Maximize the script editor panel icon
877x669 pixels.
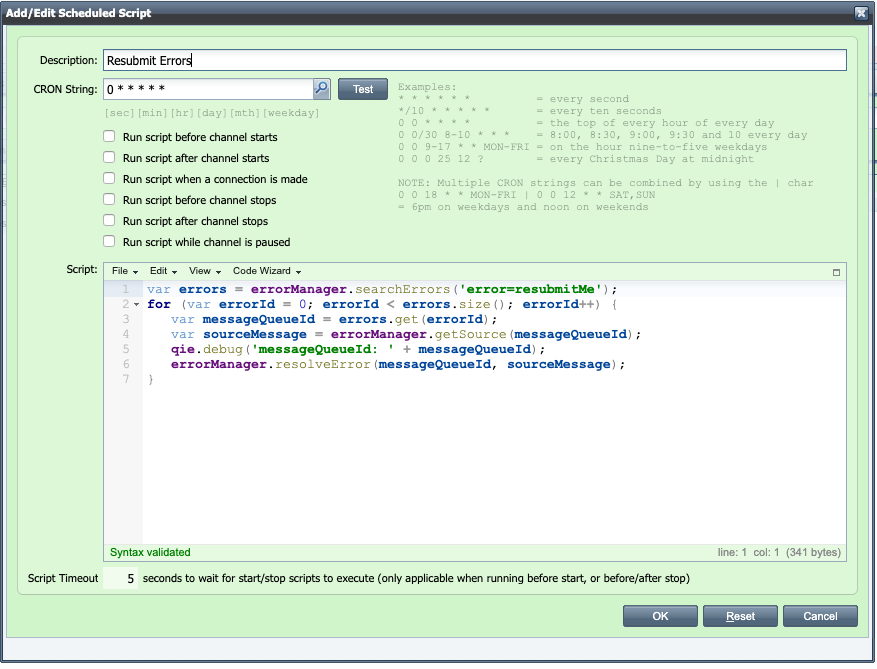pos(836,272)
